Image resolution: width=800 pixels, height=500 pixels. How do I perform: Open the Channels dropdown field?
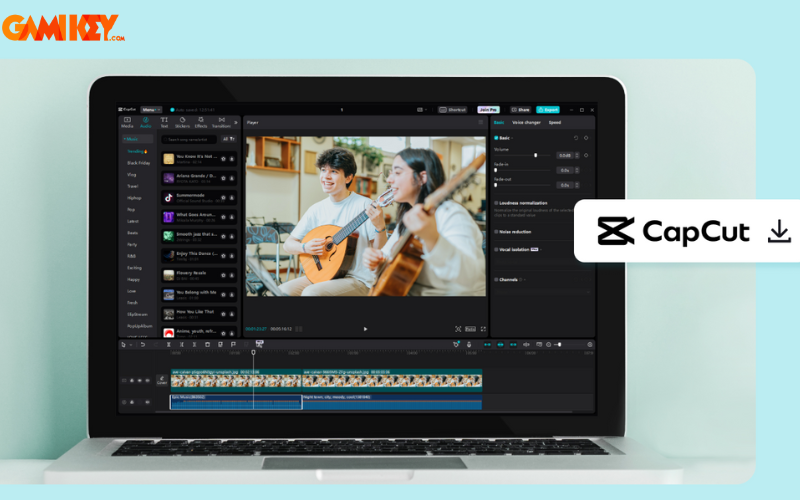point(543,291)
